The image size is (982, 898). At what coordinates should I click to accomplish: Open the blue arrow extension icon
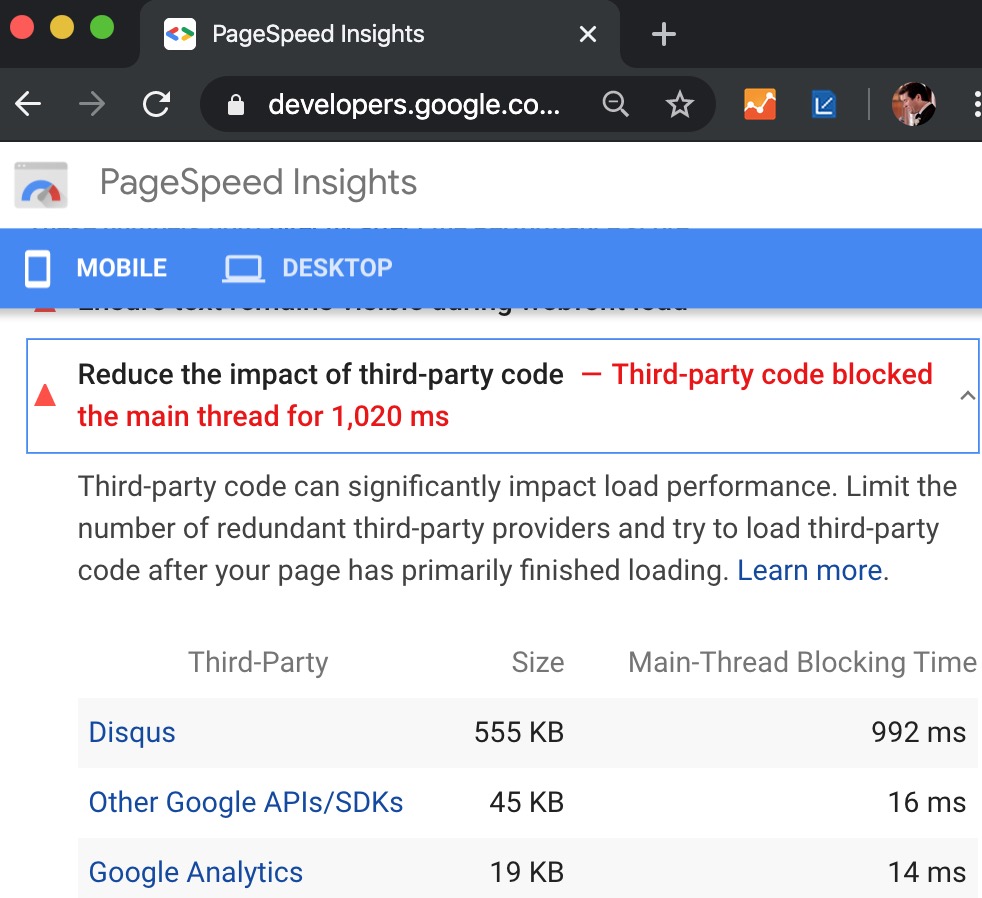[x=824, y=105]
